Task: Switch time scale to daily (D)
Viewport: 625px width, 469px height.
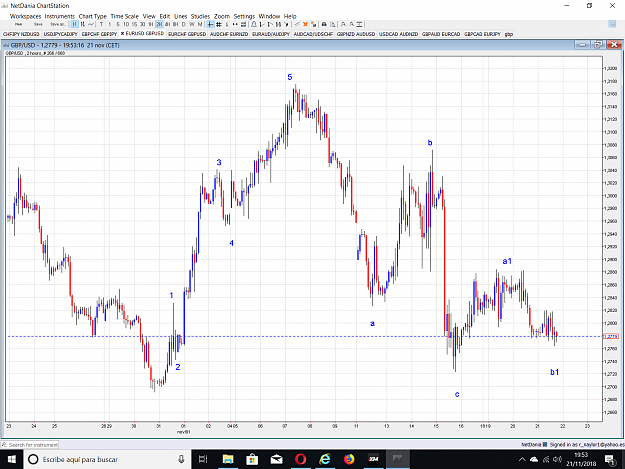Action: tap(184, 24)
